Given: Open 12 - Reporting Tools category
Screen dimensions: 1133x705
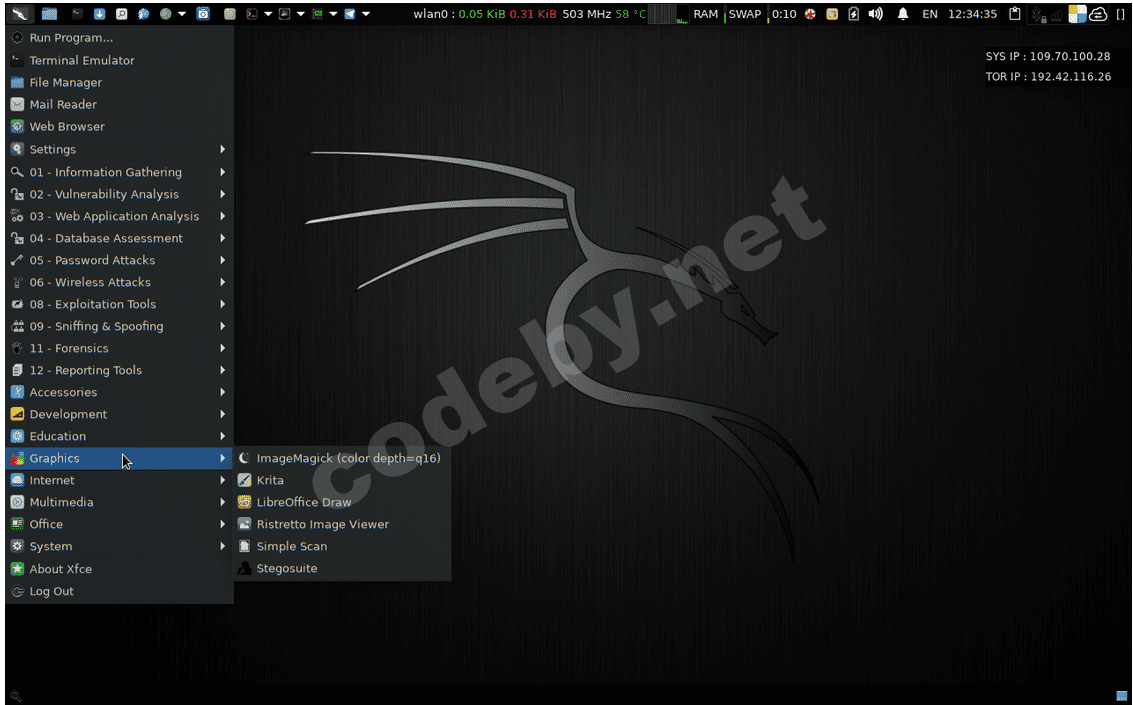Looking at the screenshot, I should click(119, 371).
